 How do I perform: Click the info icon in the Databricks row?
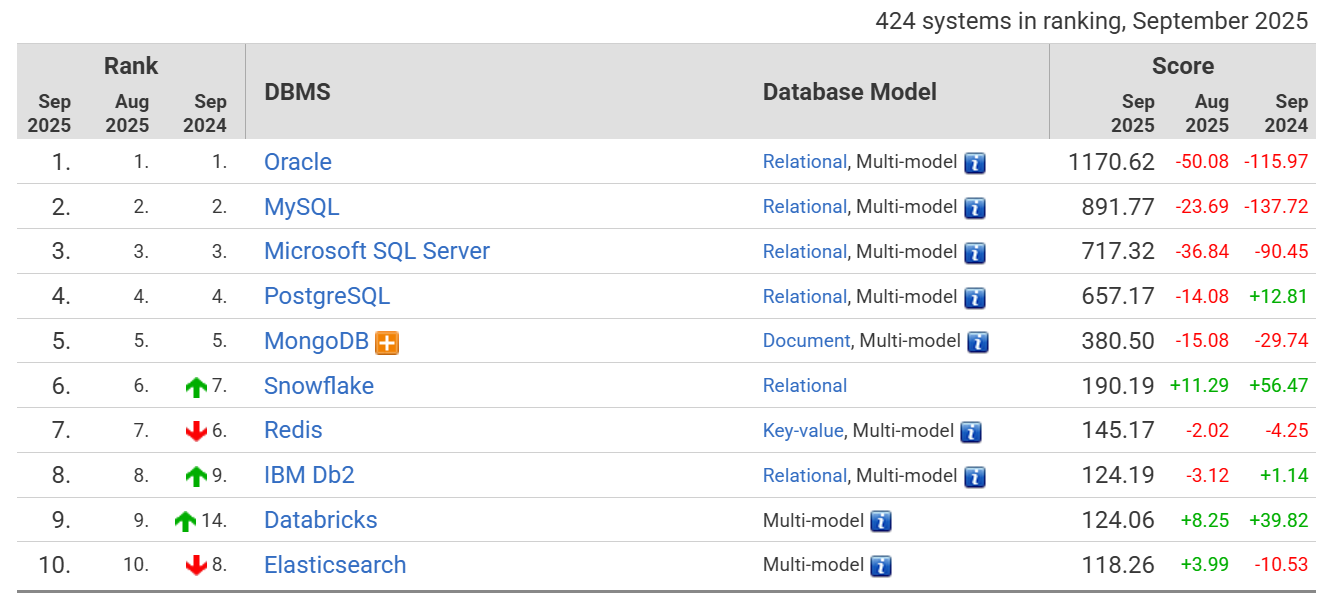tap(881, 521)
